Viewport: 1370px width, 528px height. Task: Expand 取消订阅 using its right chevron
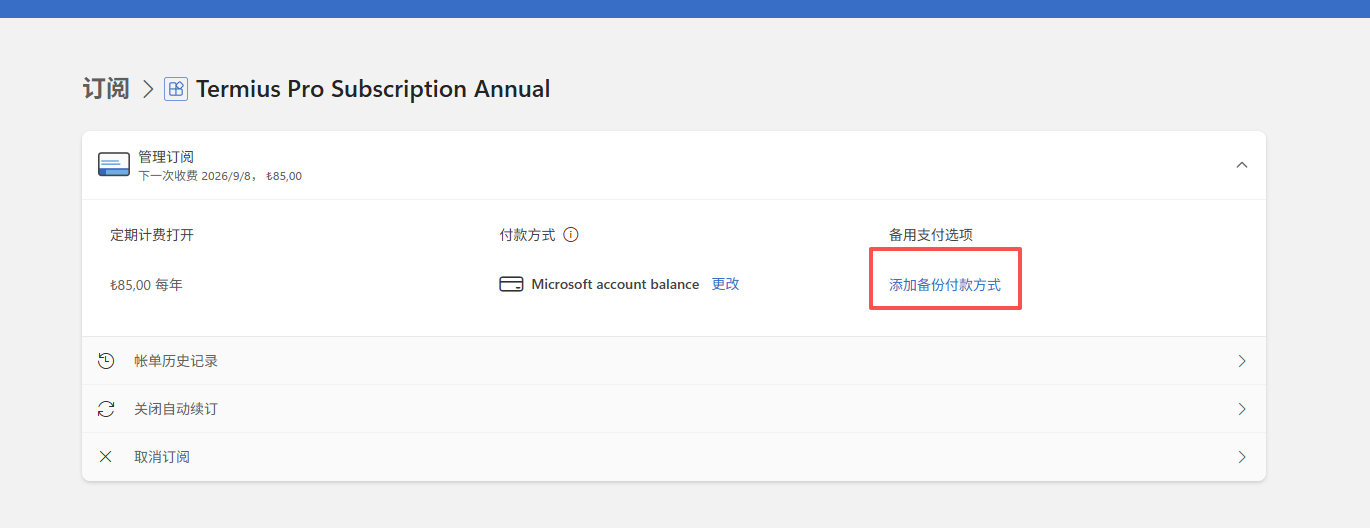click(x=1242, y=457)
